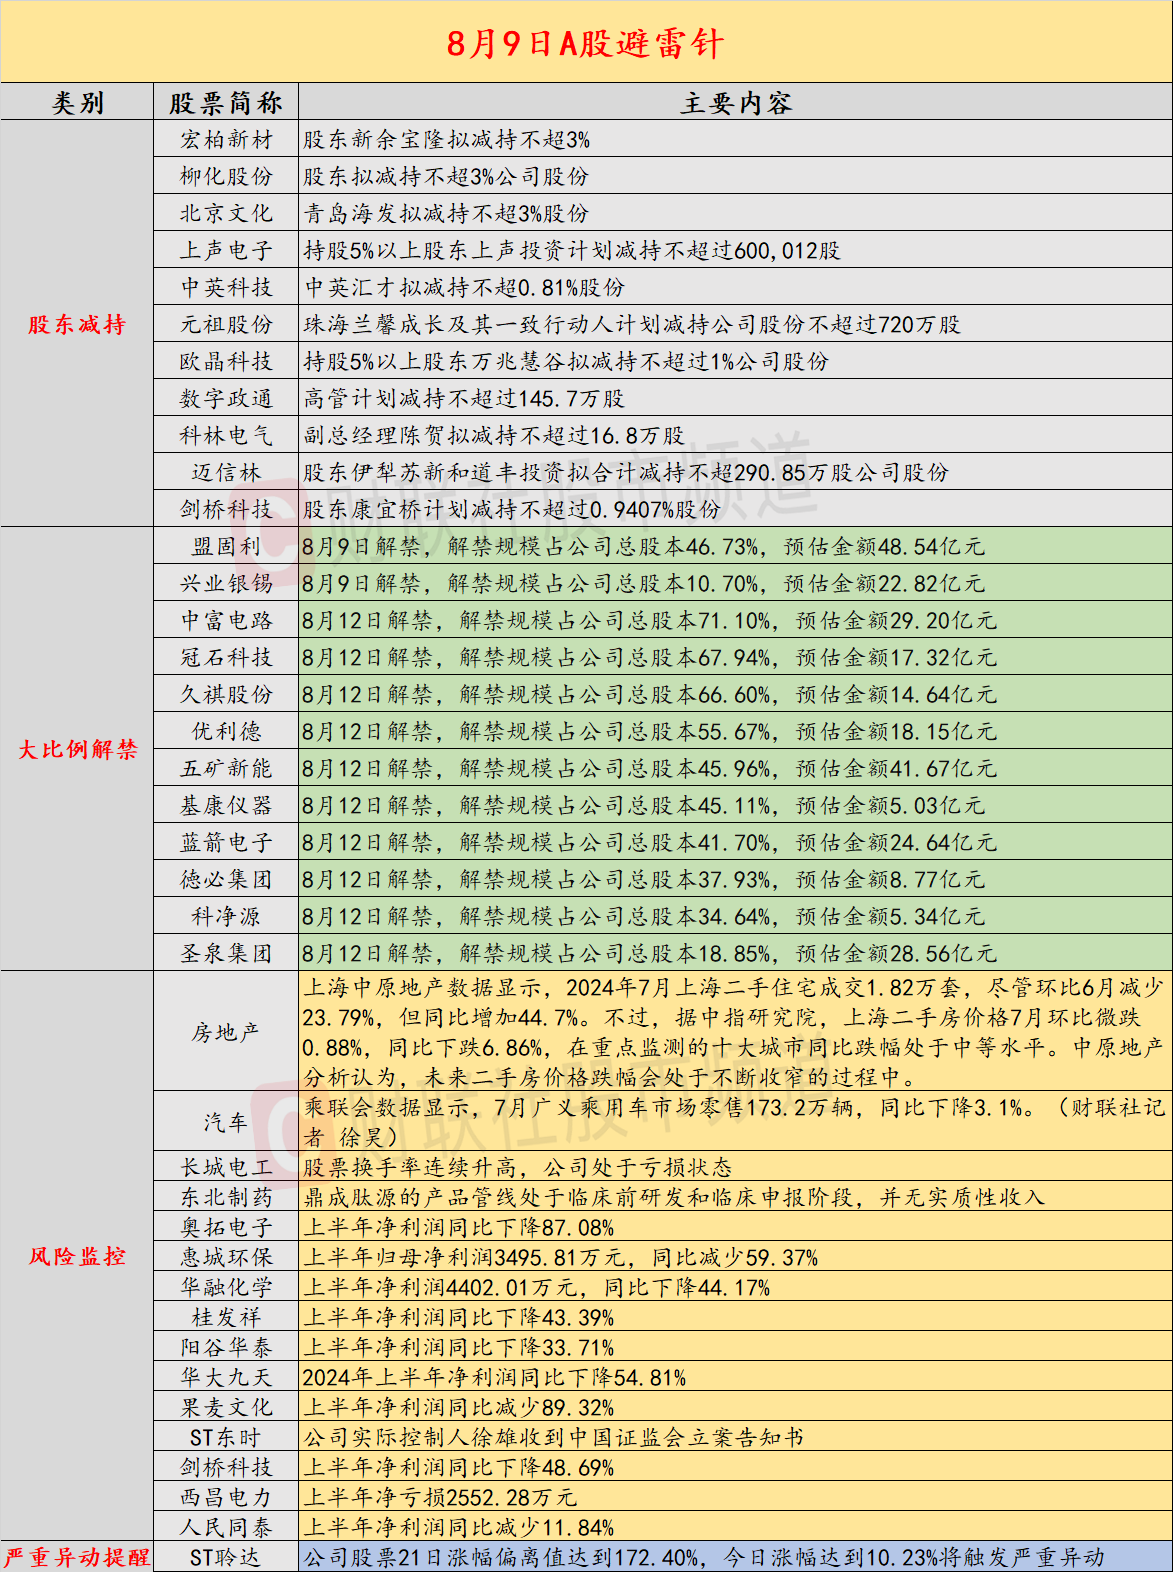The width and height of the screenshot is (1173, 1572).
Task: Select stock name 冠石科技
Action: (226, 658)
